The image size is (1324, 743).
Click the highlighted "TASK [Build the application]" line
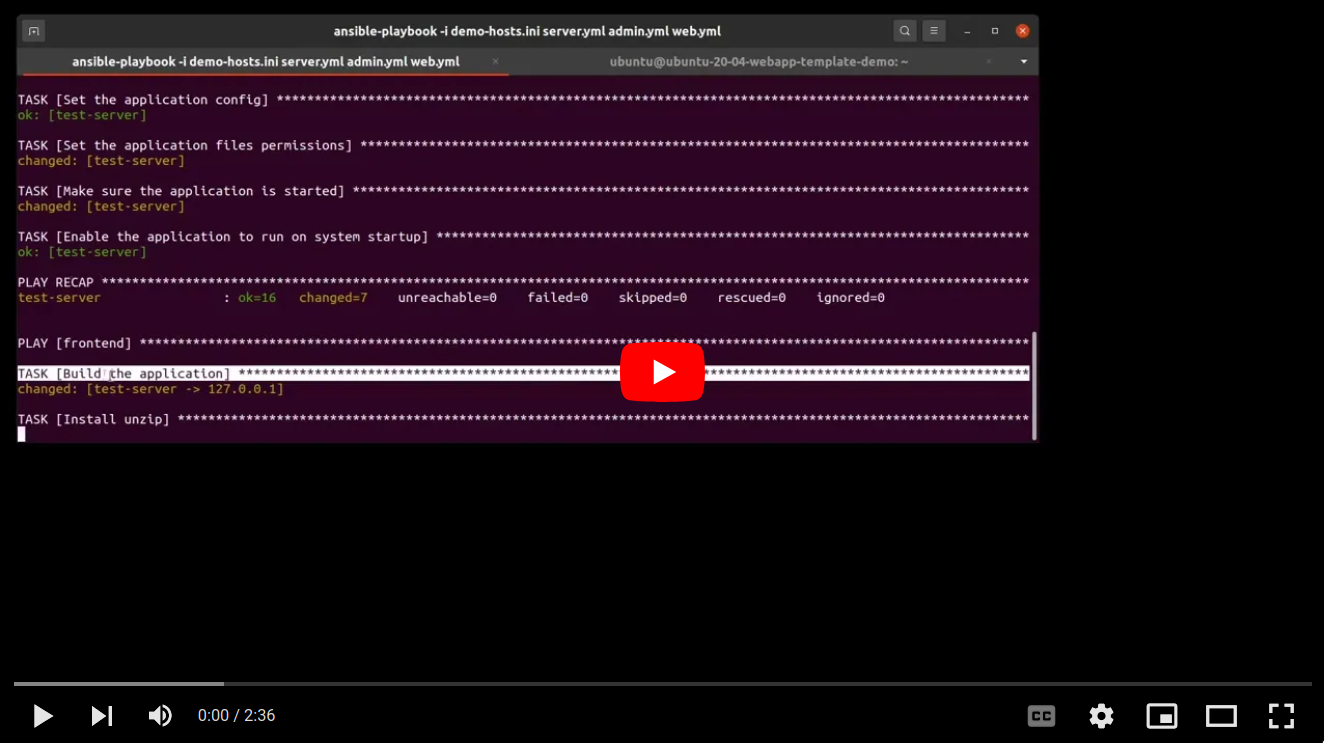523,374
